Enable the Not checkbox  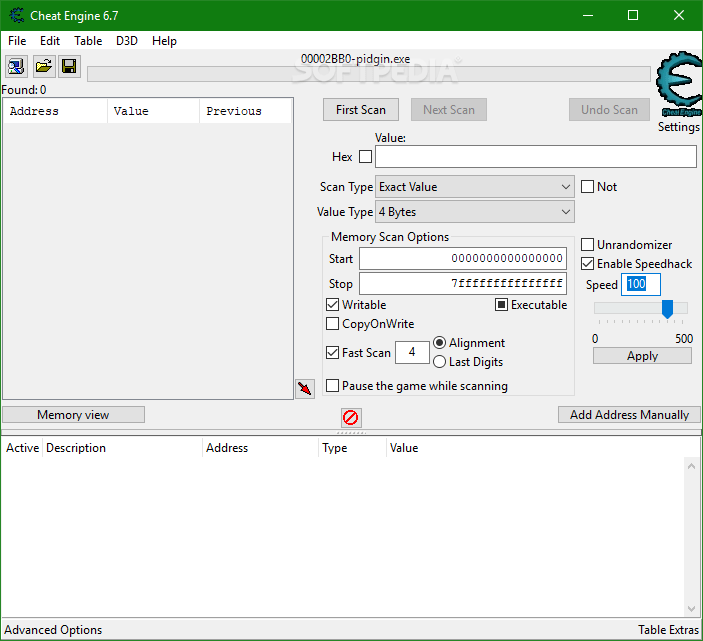click(x=587, y=186)
